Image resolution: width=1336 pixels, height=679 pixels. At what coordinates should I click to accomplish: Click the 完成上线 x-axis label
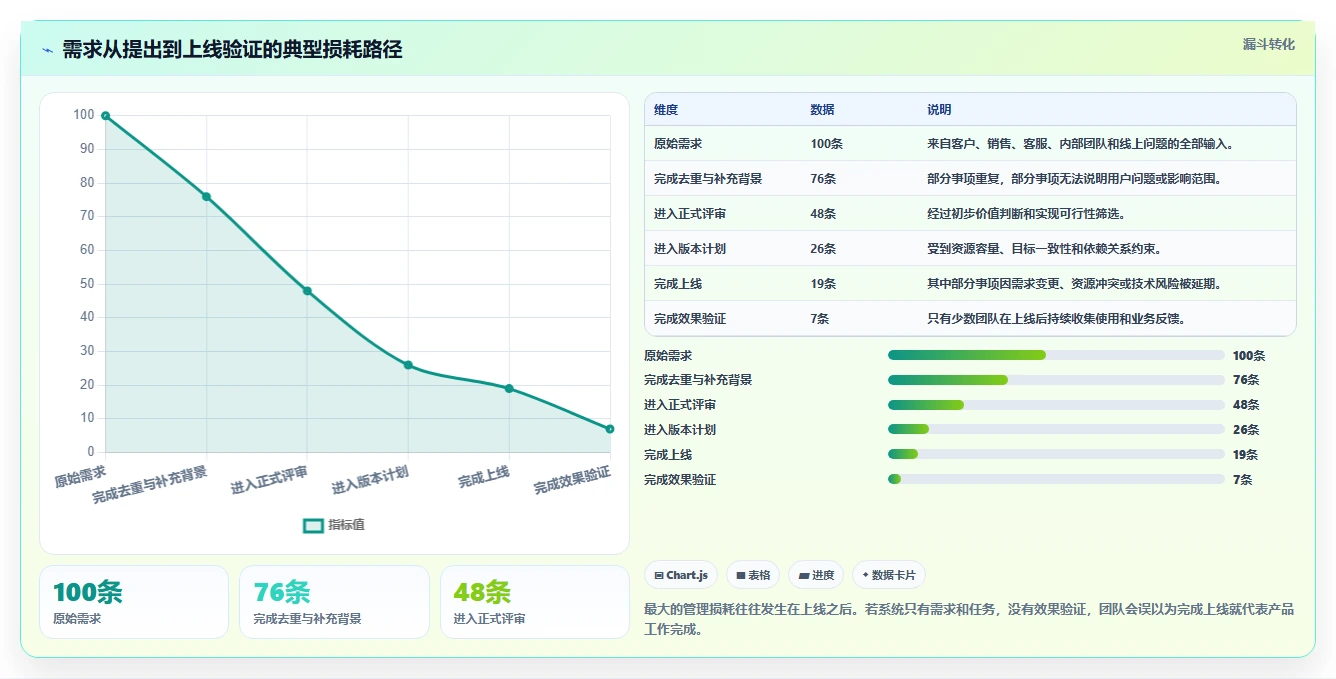(x=484, y=477)
